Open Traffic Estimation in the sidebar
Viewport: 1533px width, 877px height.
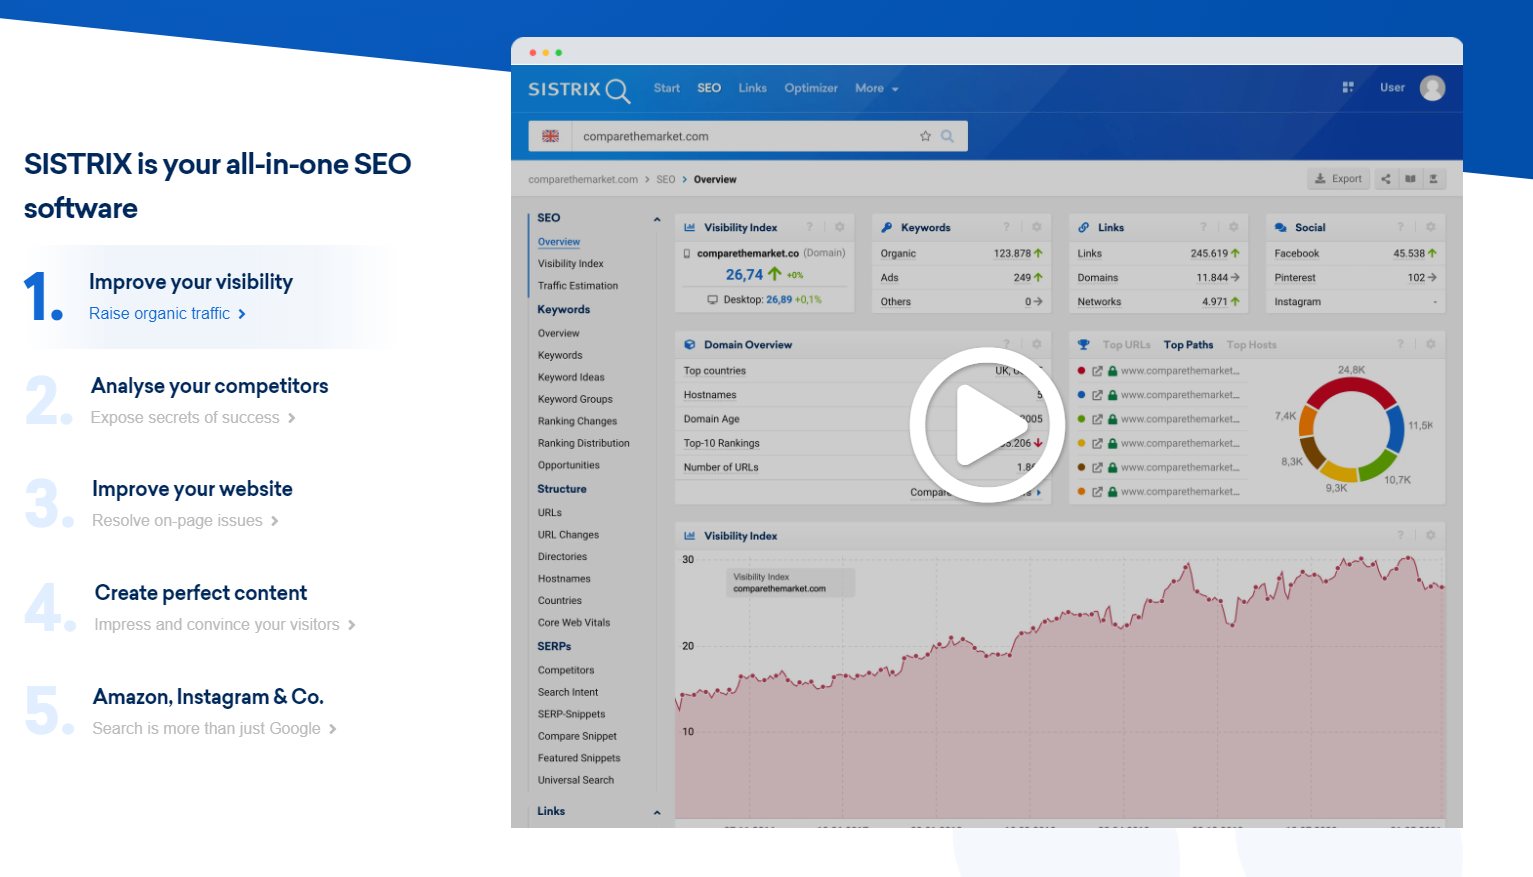[x=578, y=286]
